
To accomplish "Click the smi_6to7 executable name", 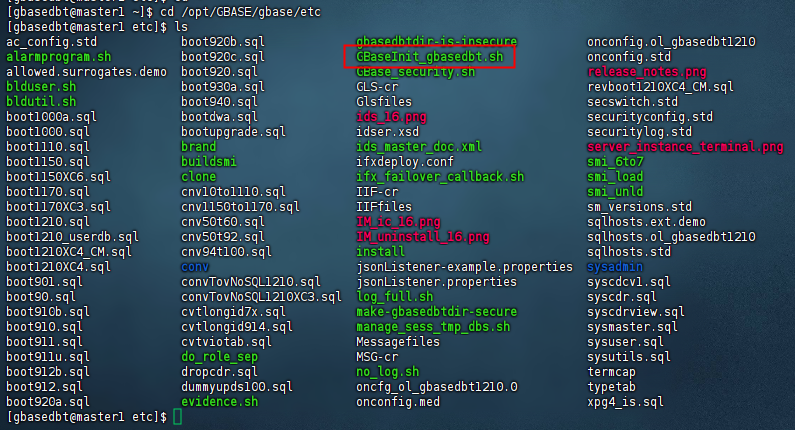I will tap(615, 162).
